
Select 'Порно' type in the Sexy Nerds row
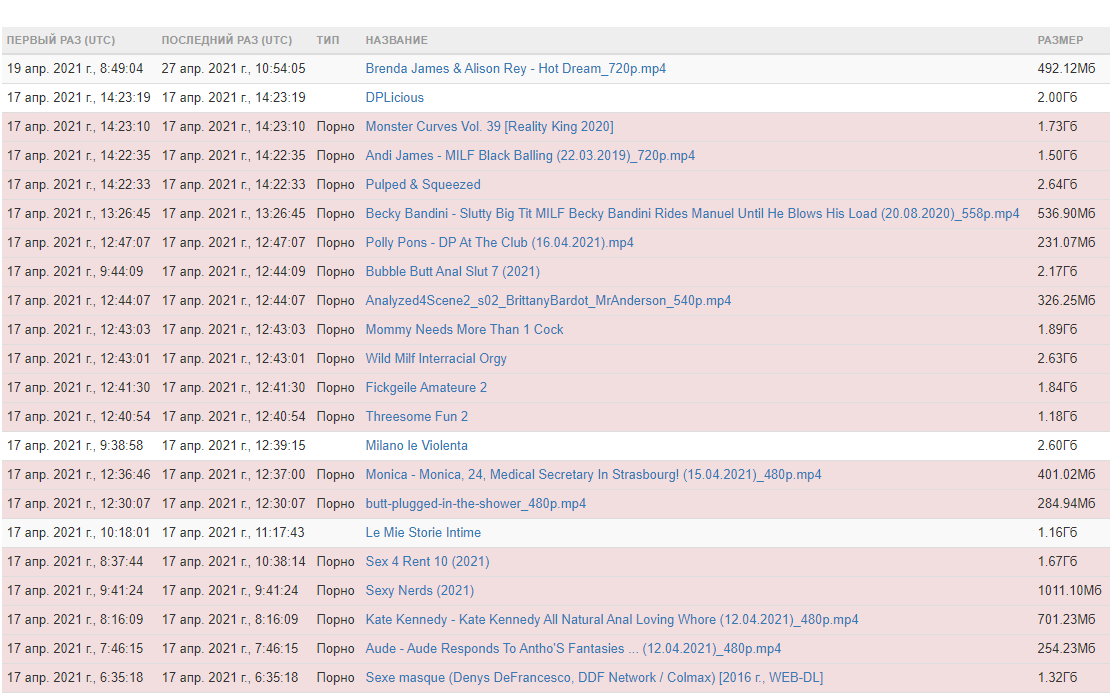coord(335,591)
